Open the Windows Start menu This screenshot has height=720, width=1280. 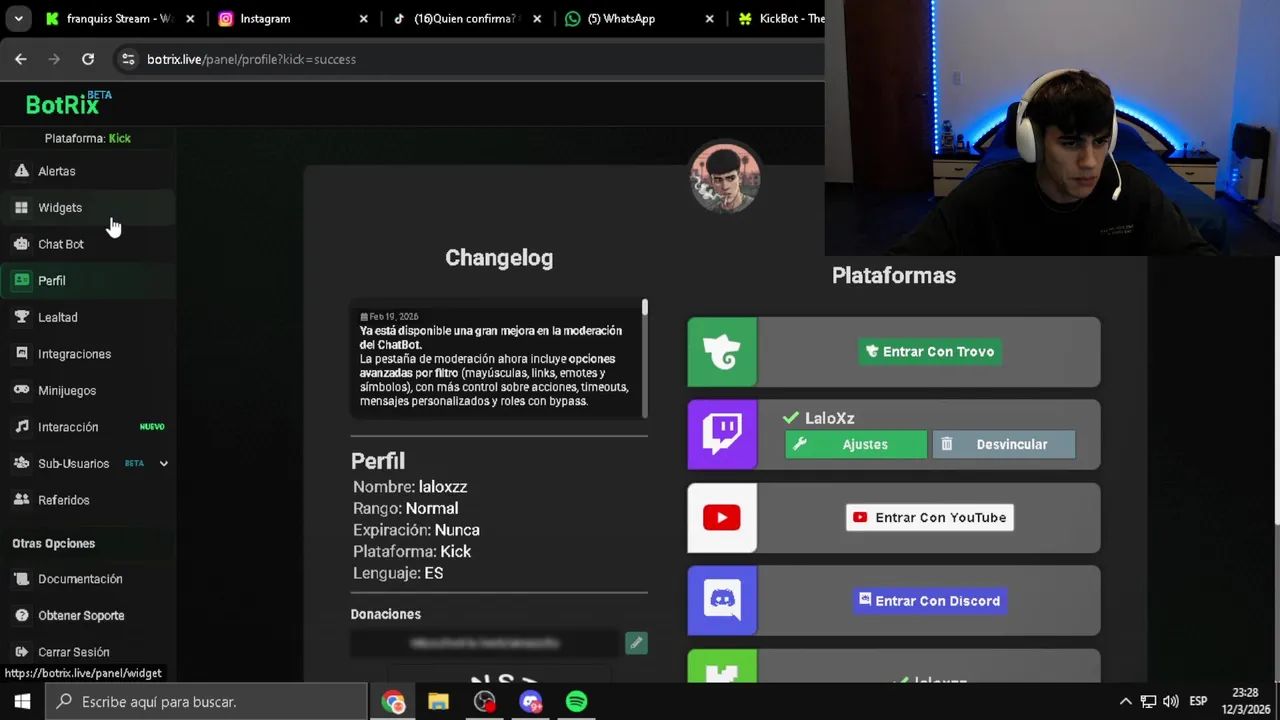(22, 702)
